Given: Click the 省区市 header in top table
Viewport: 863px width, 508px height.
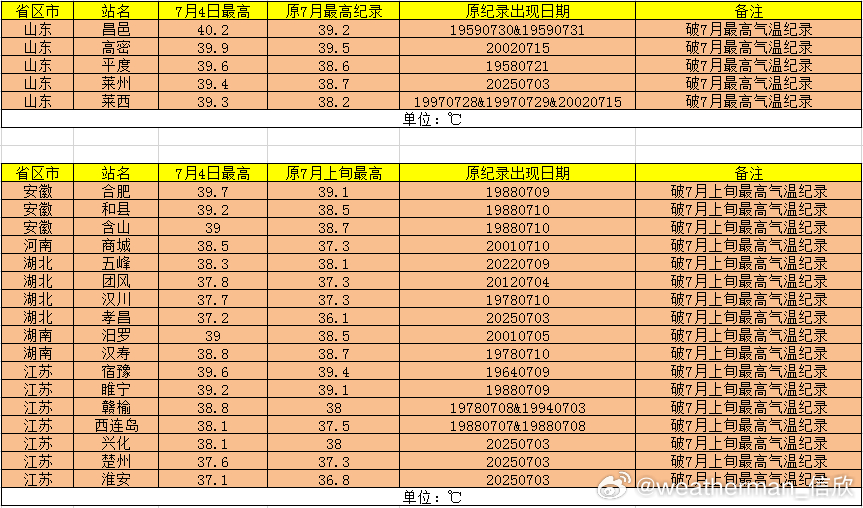Looking at the screenshot, I should tap(37, 11).
